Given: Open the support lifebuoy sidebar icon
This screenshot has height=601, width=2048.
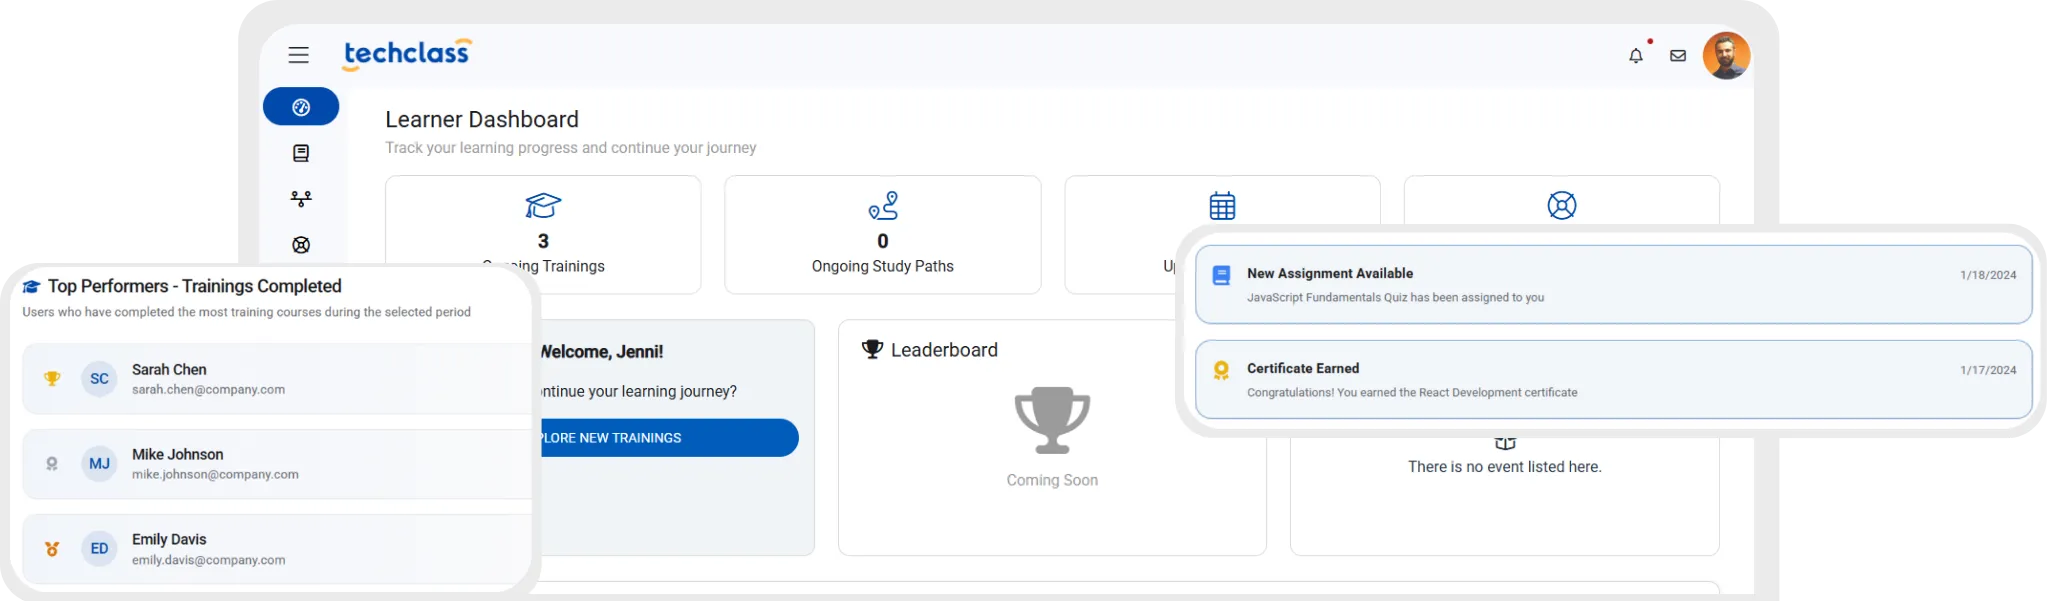Looking at the screenshot, I should pyautogui.click(x=301, y=245).
